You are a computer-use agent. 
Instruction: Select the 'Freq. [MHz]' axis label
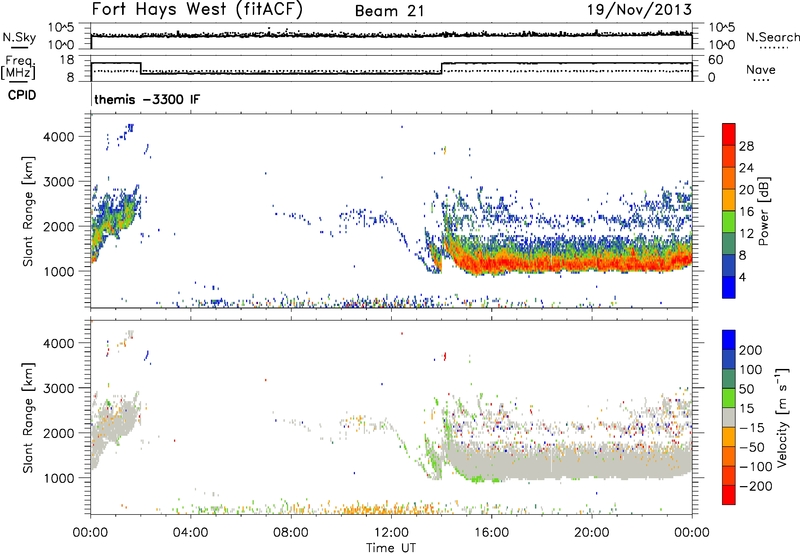18,67
